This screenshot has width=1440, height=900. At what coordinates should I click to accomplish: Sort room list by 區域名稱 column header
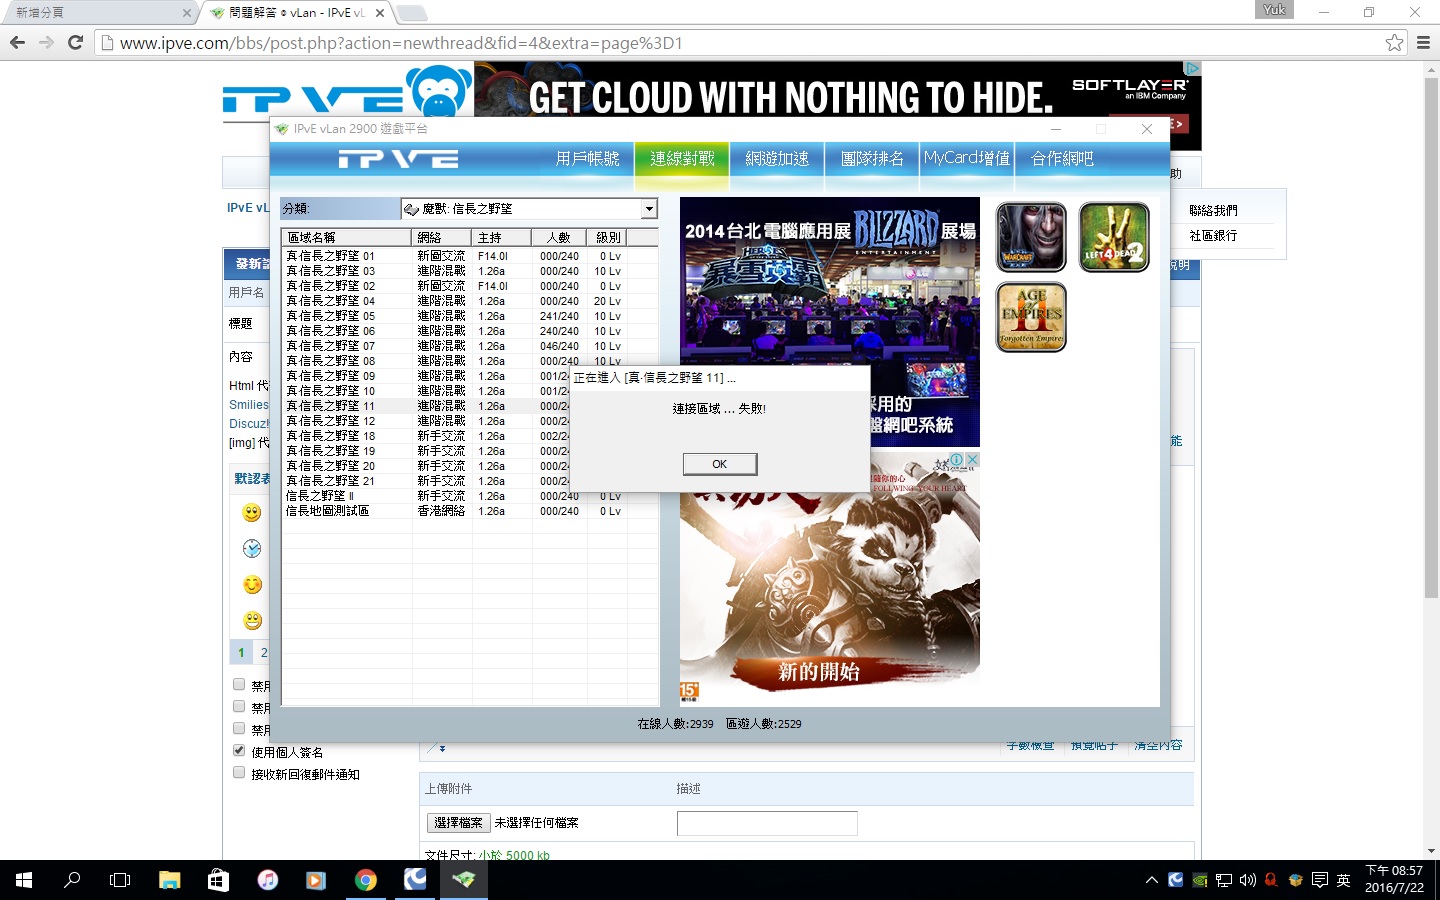coord(347,238)
